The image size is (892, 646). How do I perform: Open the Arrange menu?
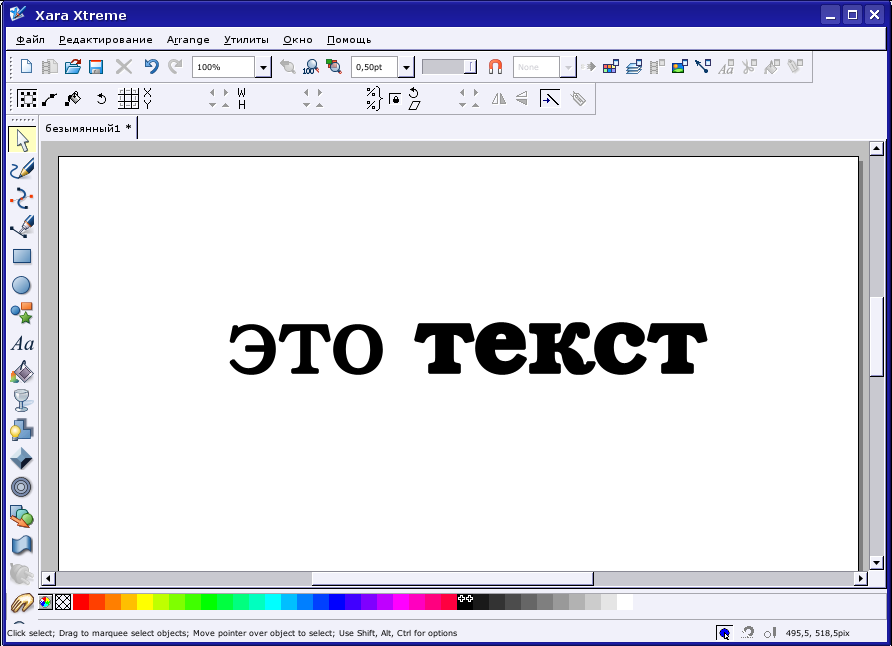188,40
